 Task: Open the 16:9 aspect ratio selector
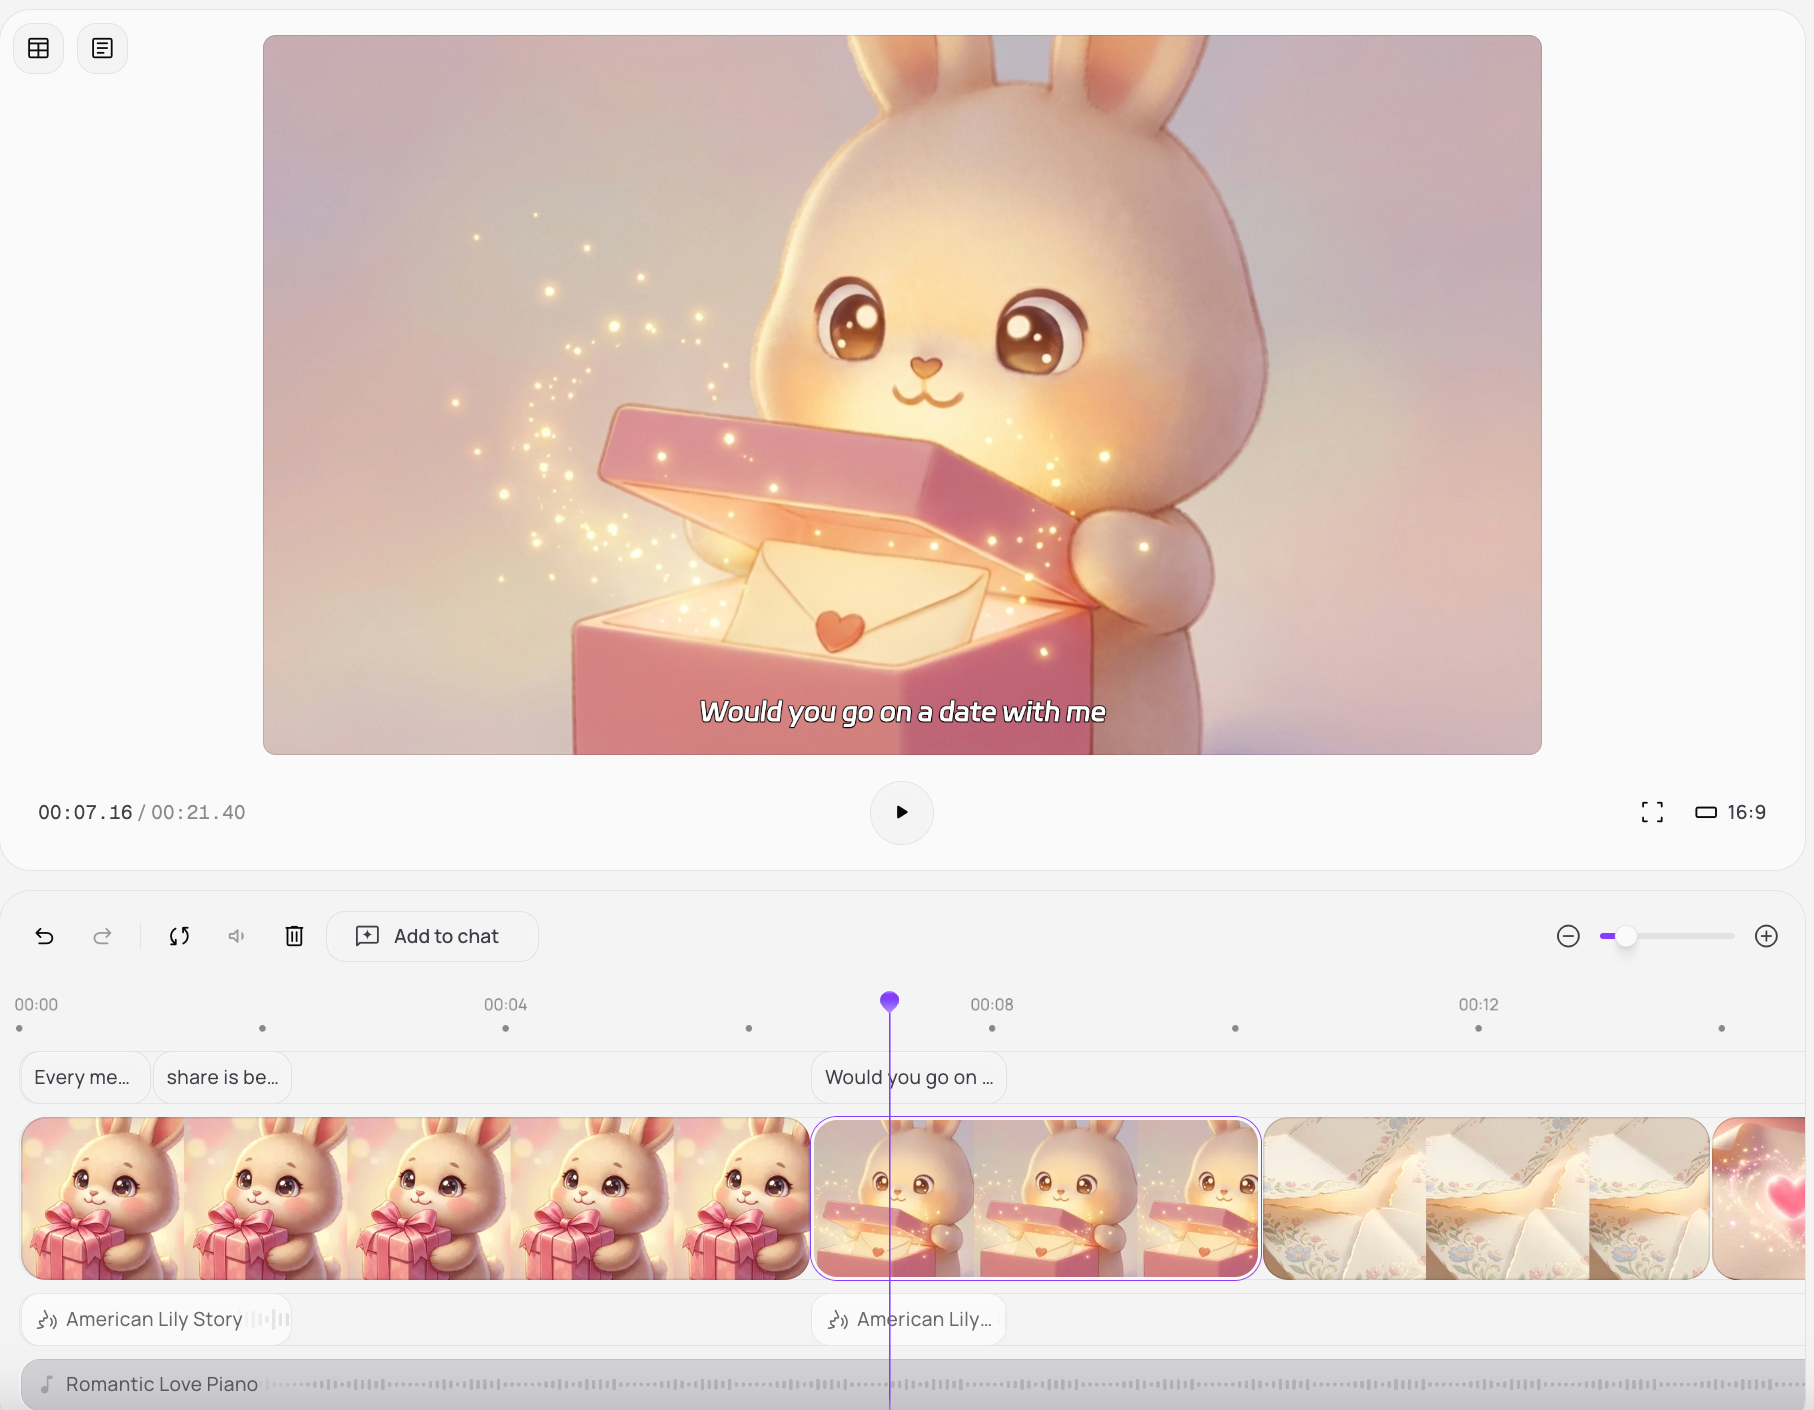(1730, 812)
